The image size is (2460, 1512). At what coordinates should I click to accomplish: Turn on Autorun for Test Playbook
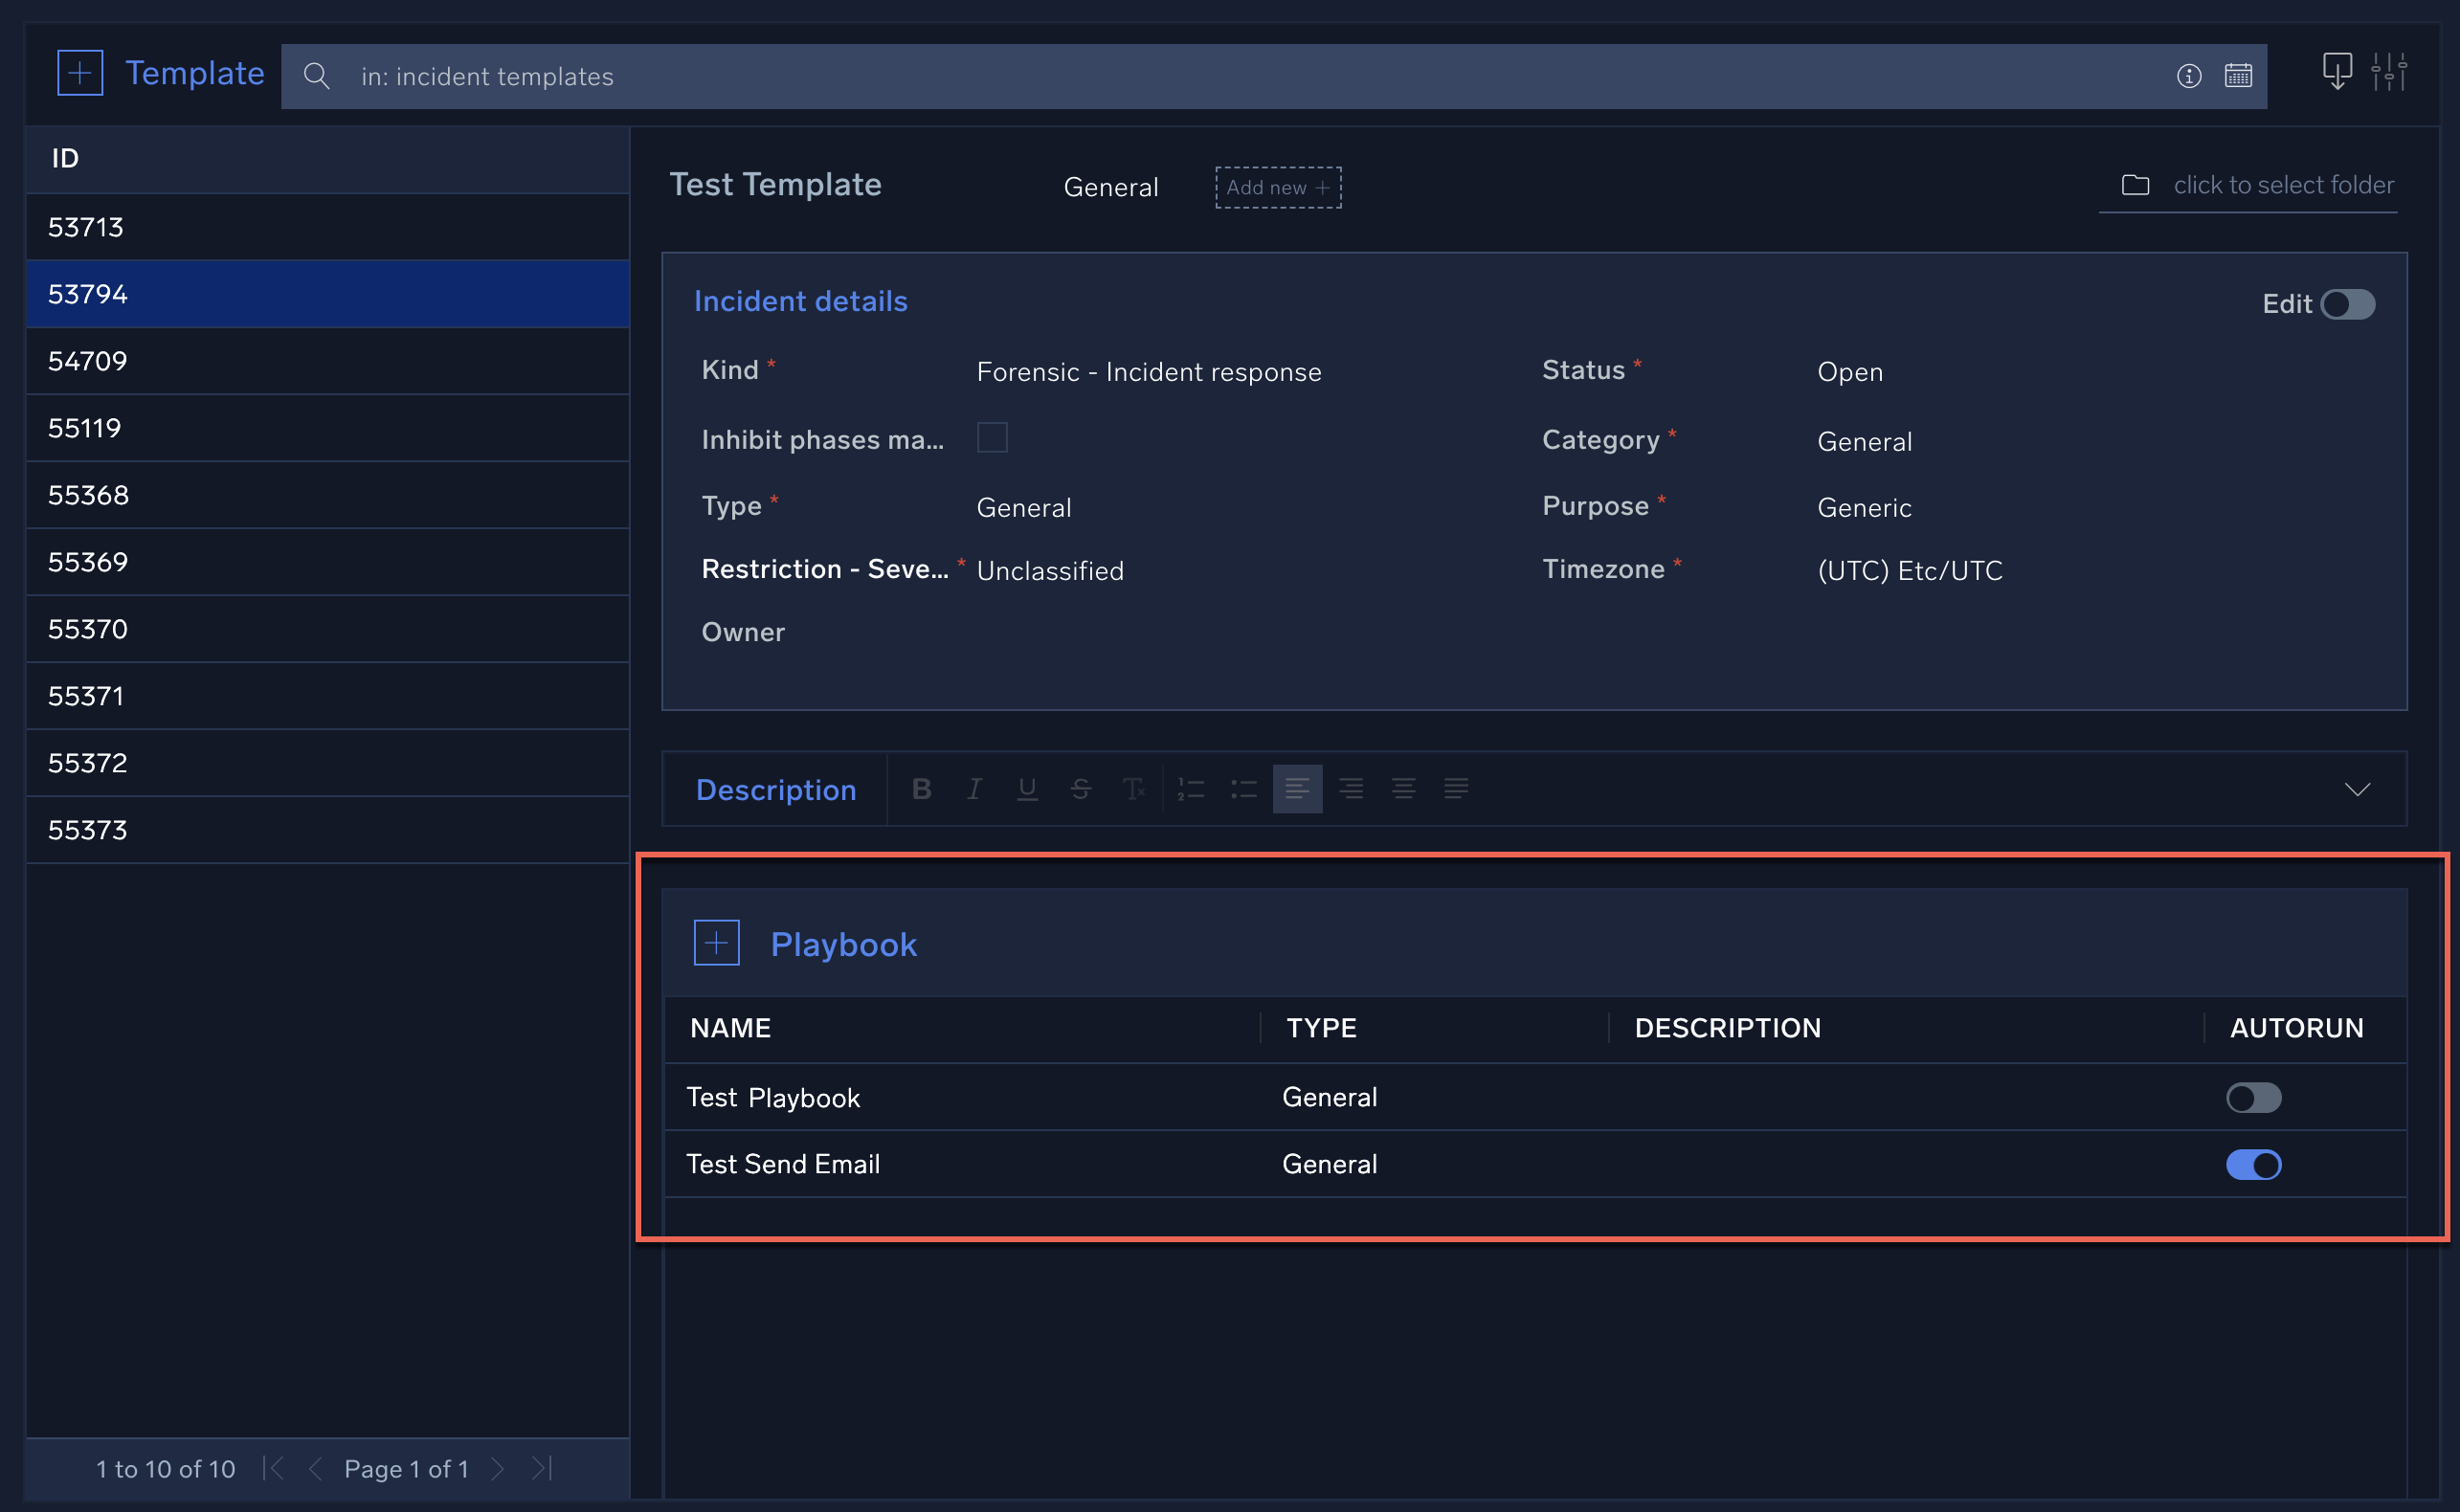2253,1097
